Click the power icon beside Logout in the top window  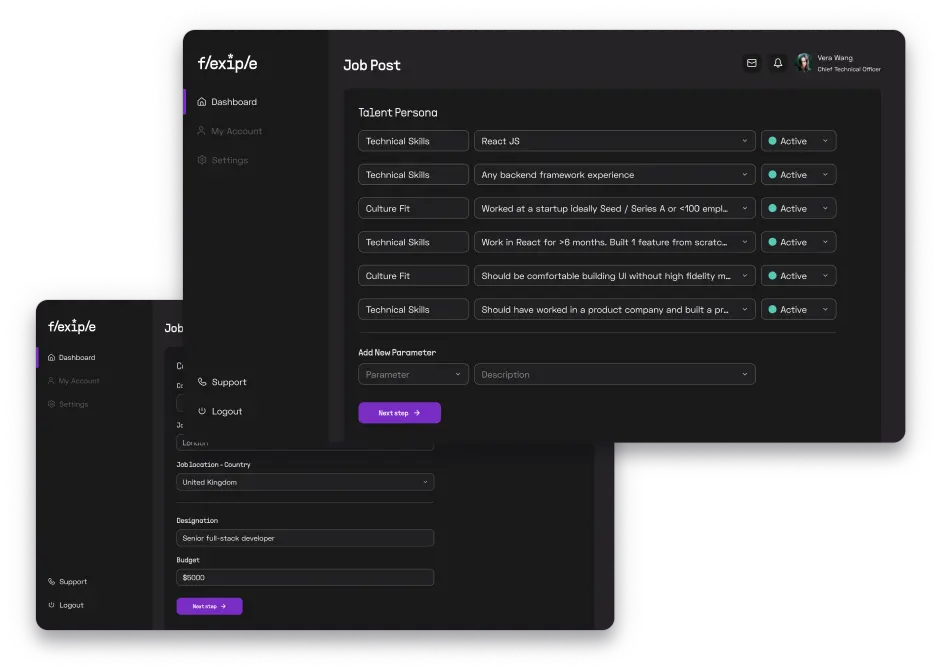tap(202, 411)
